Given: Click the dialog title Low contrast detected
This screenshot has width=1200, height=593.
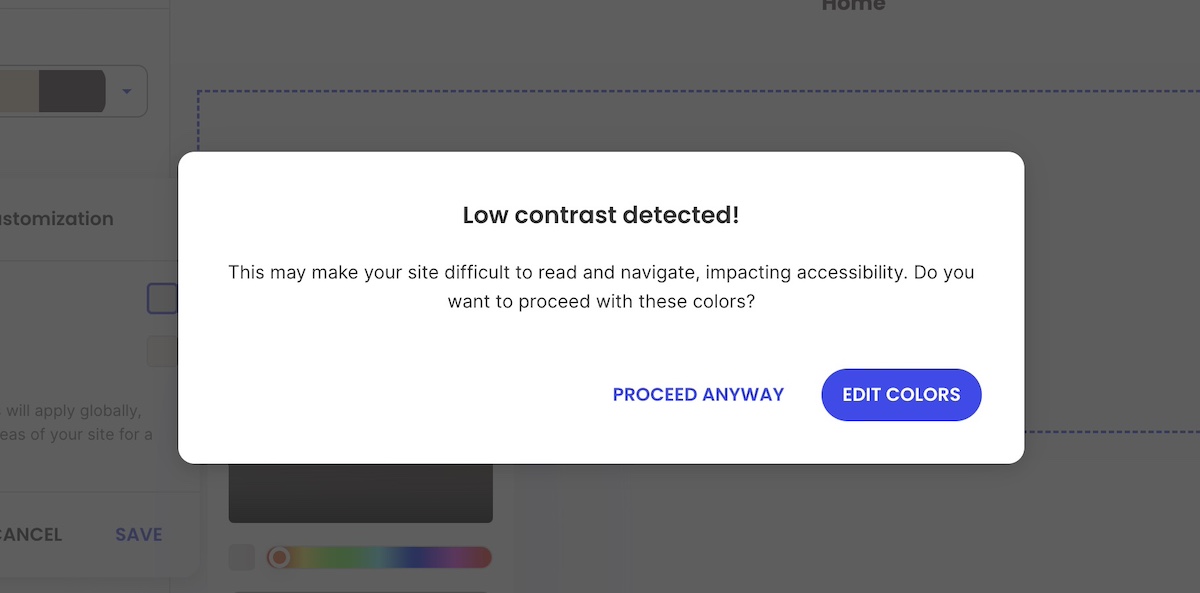Looking at the screenshot, I should click(x=600, y=215).
